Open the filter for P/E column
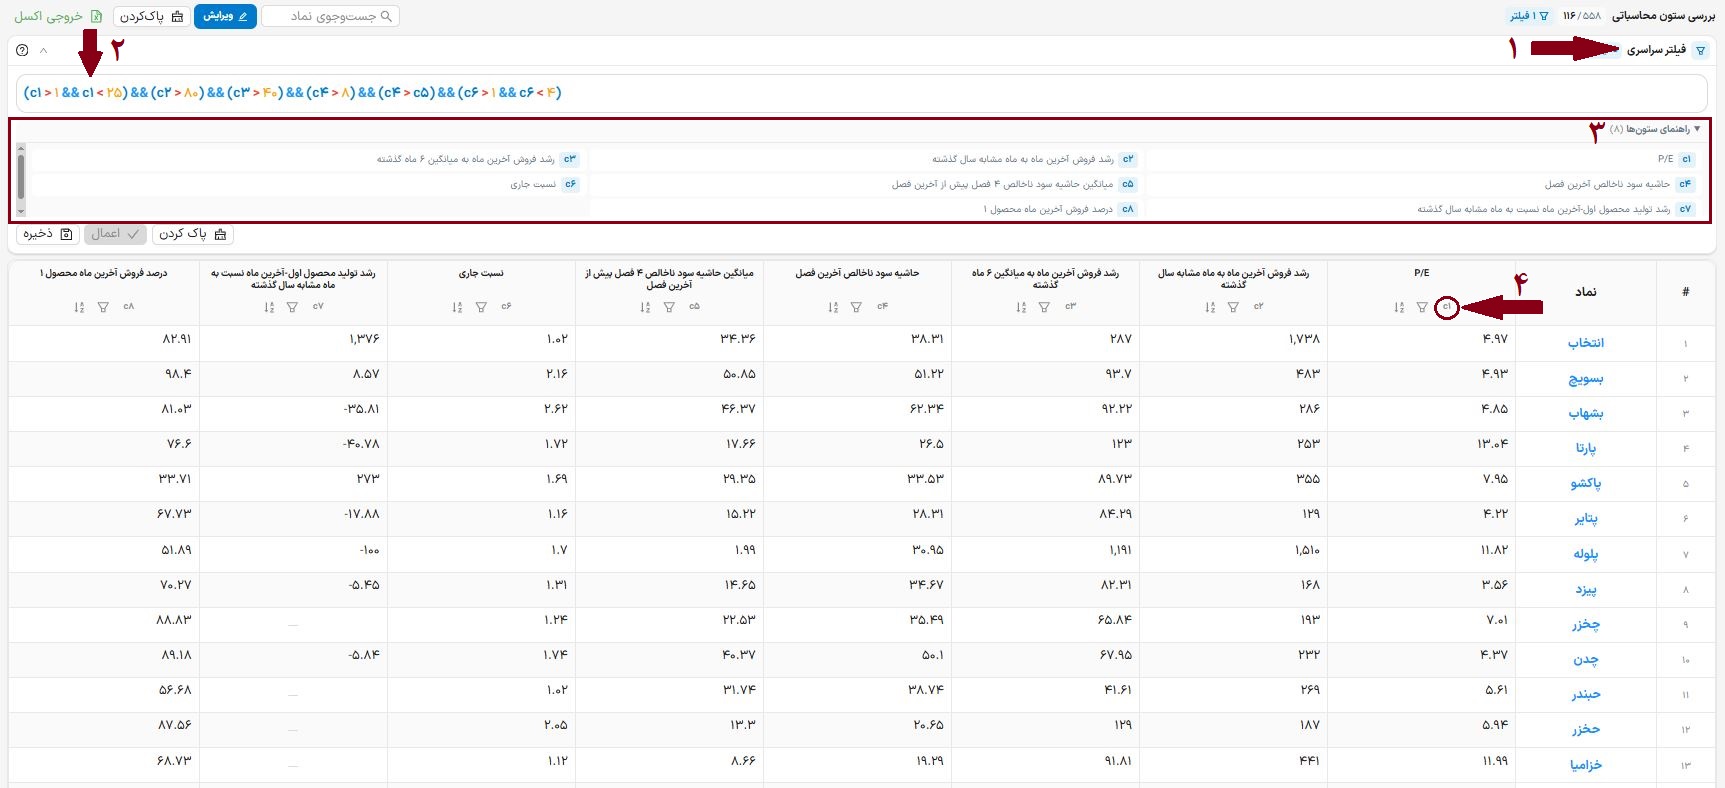This screenshot has height=788, width=1725. click(x=1422, y=307)
